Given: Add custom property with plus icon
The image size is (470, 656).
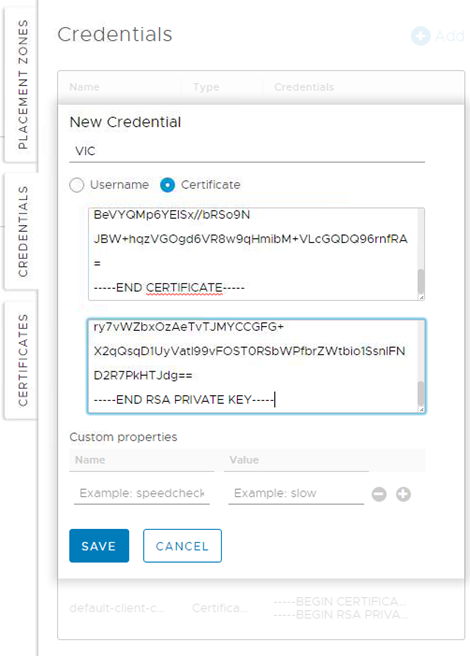Looking at the screenshot, I should [403, 494].
